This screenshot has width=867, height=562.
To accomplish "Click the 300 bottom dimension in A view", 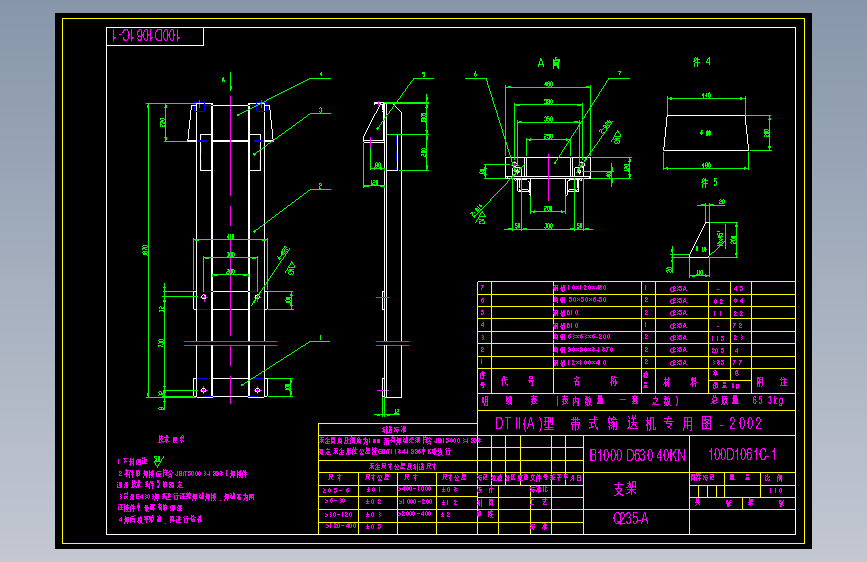I will (548, 226).
